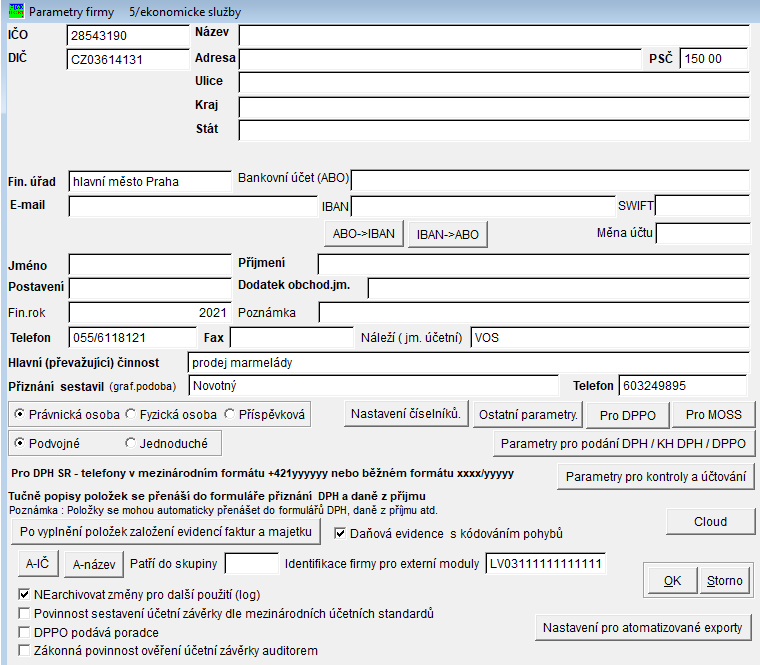
Task: Focus the Název input field
Action: click(x=494, y=35)
